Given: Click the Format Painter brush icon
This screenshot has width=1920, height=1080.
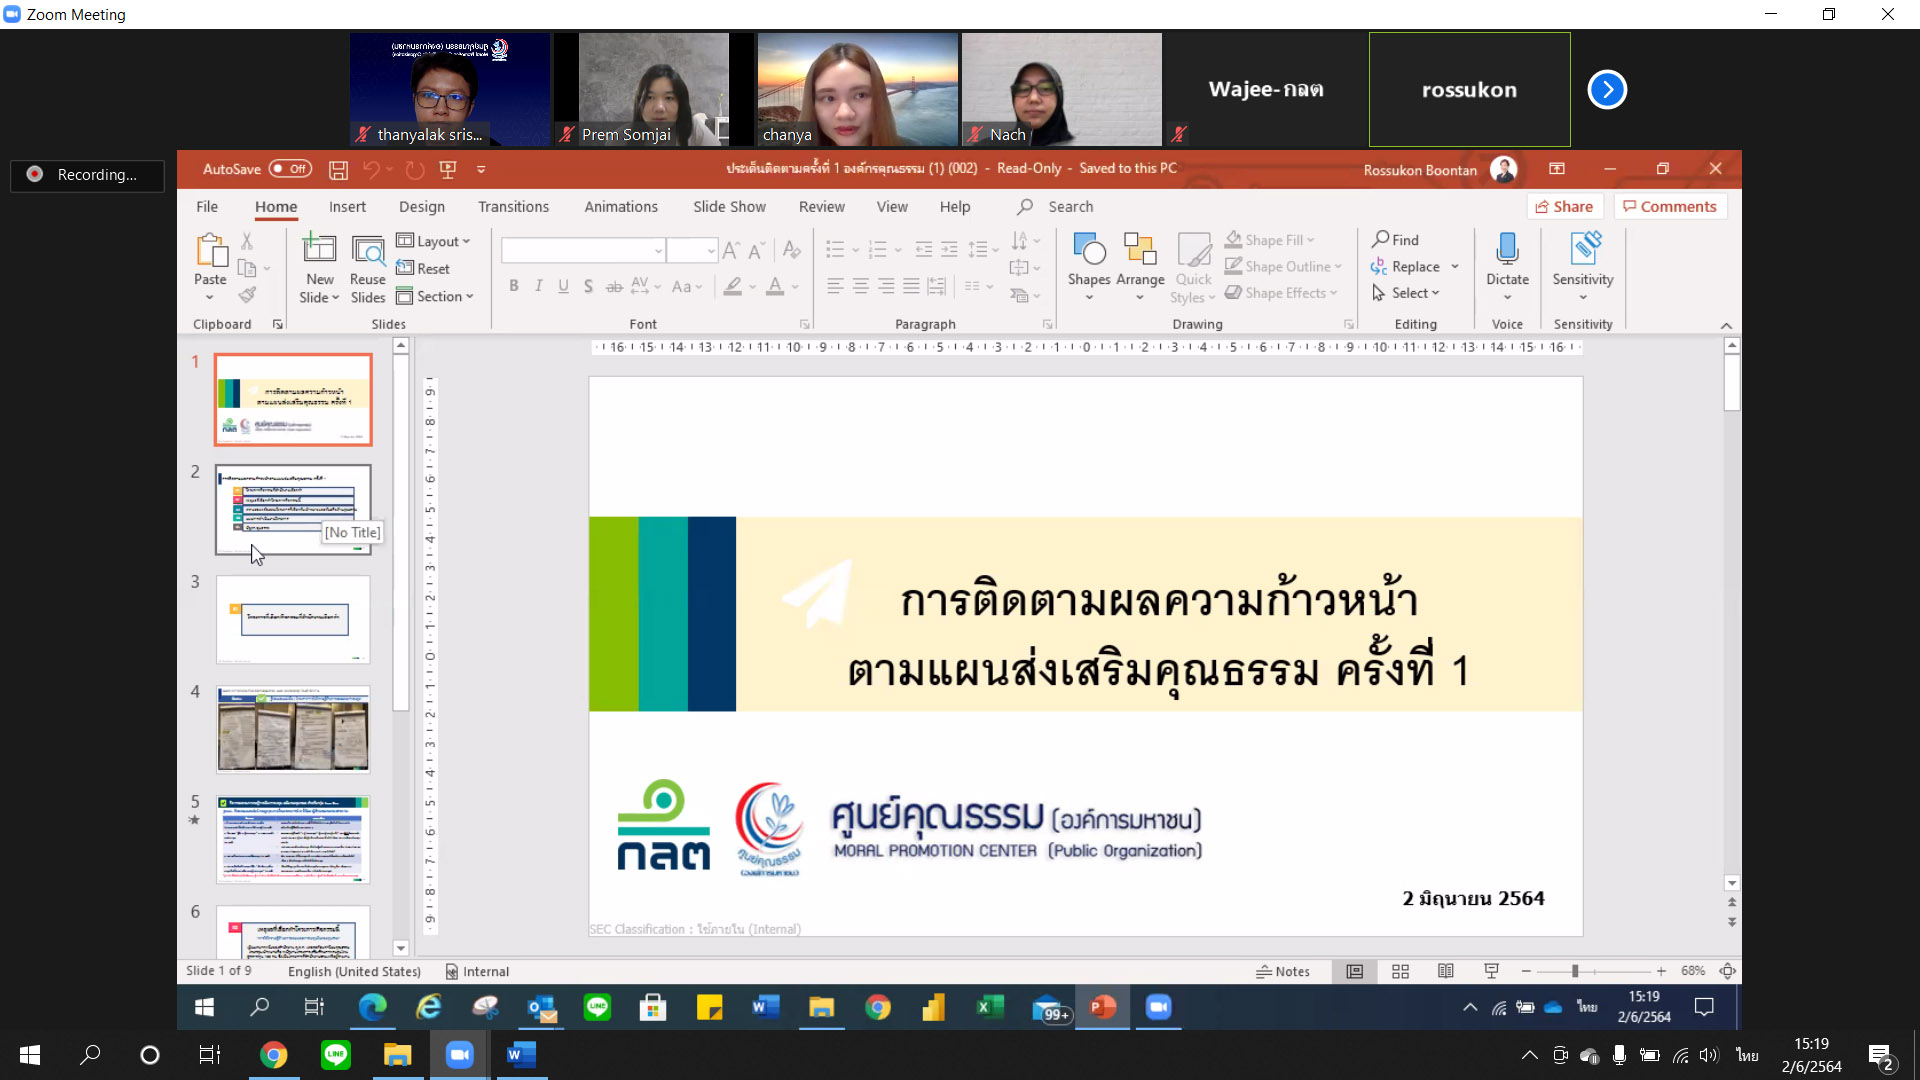Looking at the screenshot, I should point(247,295).
